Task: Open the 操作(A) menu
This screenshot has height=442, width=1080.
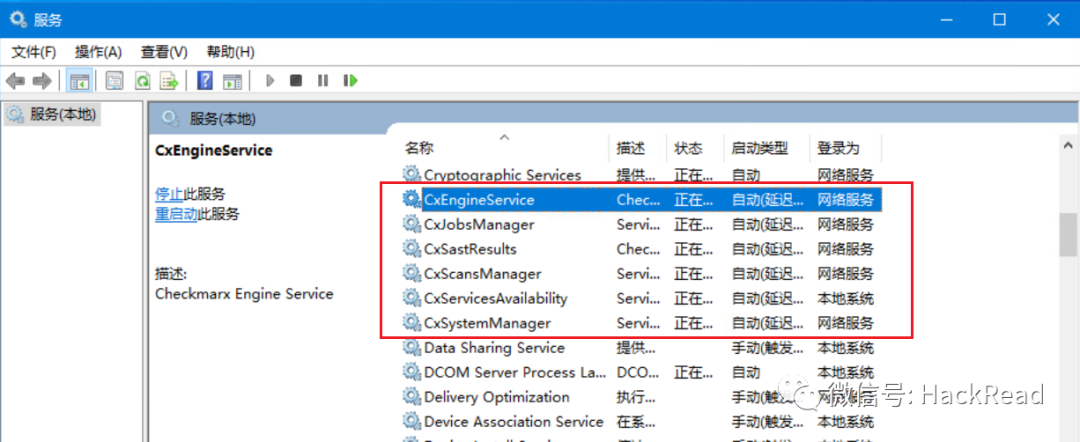Action: point(98,52)
